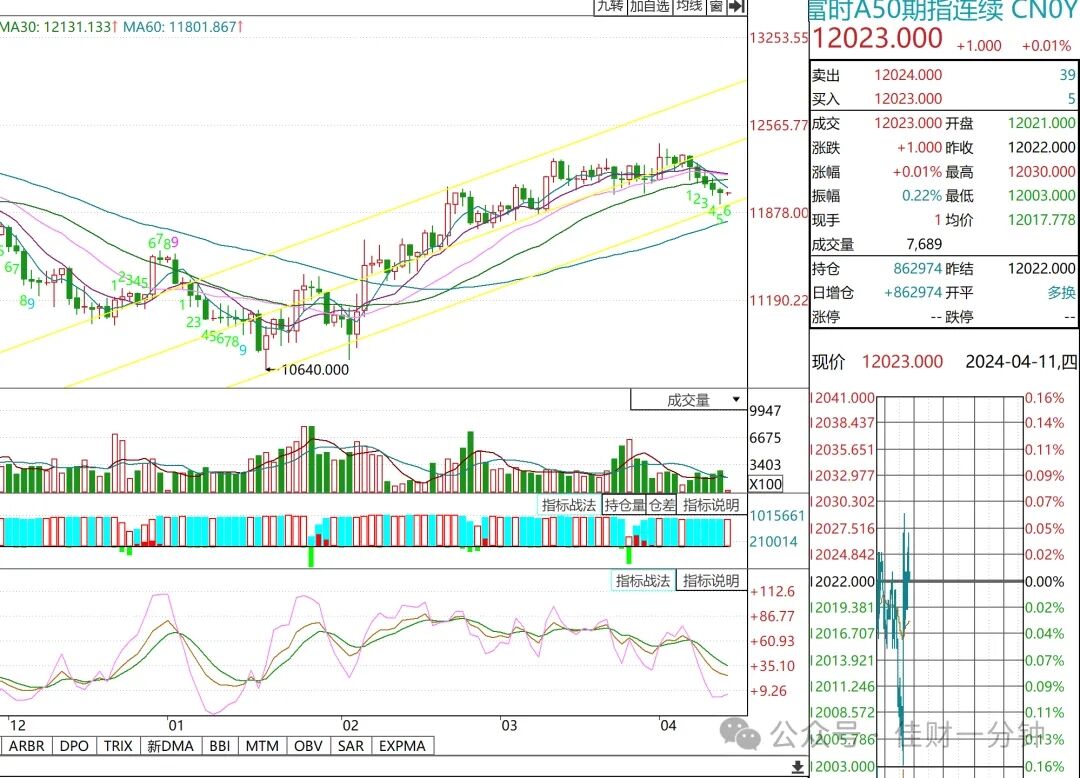Click the 窗 window toolbar button
The width and height of the screenshot is (1080, 778).
click(716, 6)
